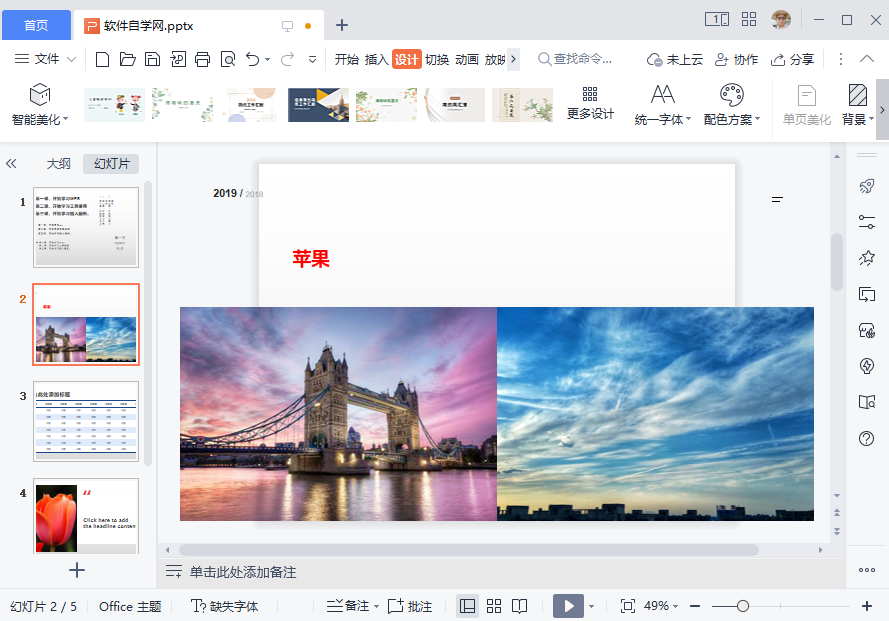Open the 备注 notes dropdown arrow
Viewport: 889px width, 621px height.
point(376,606)
